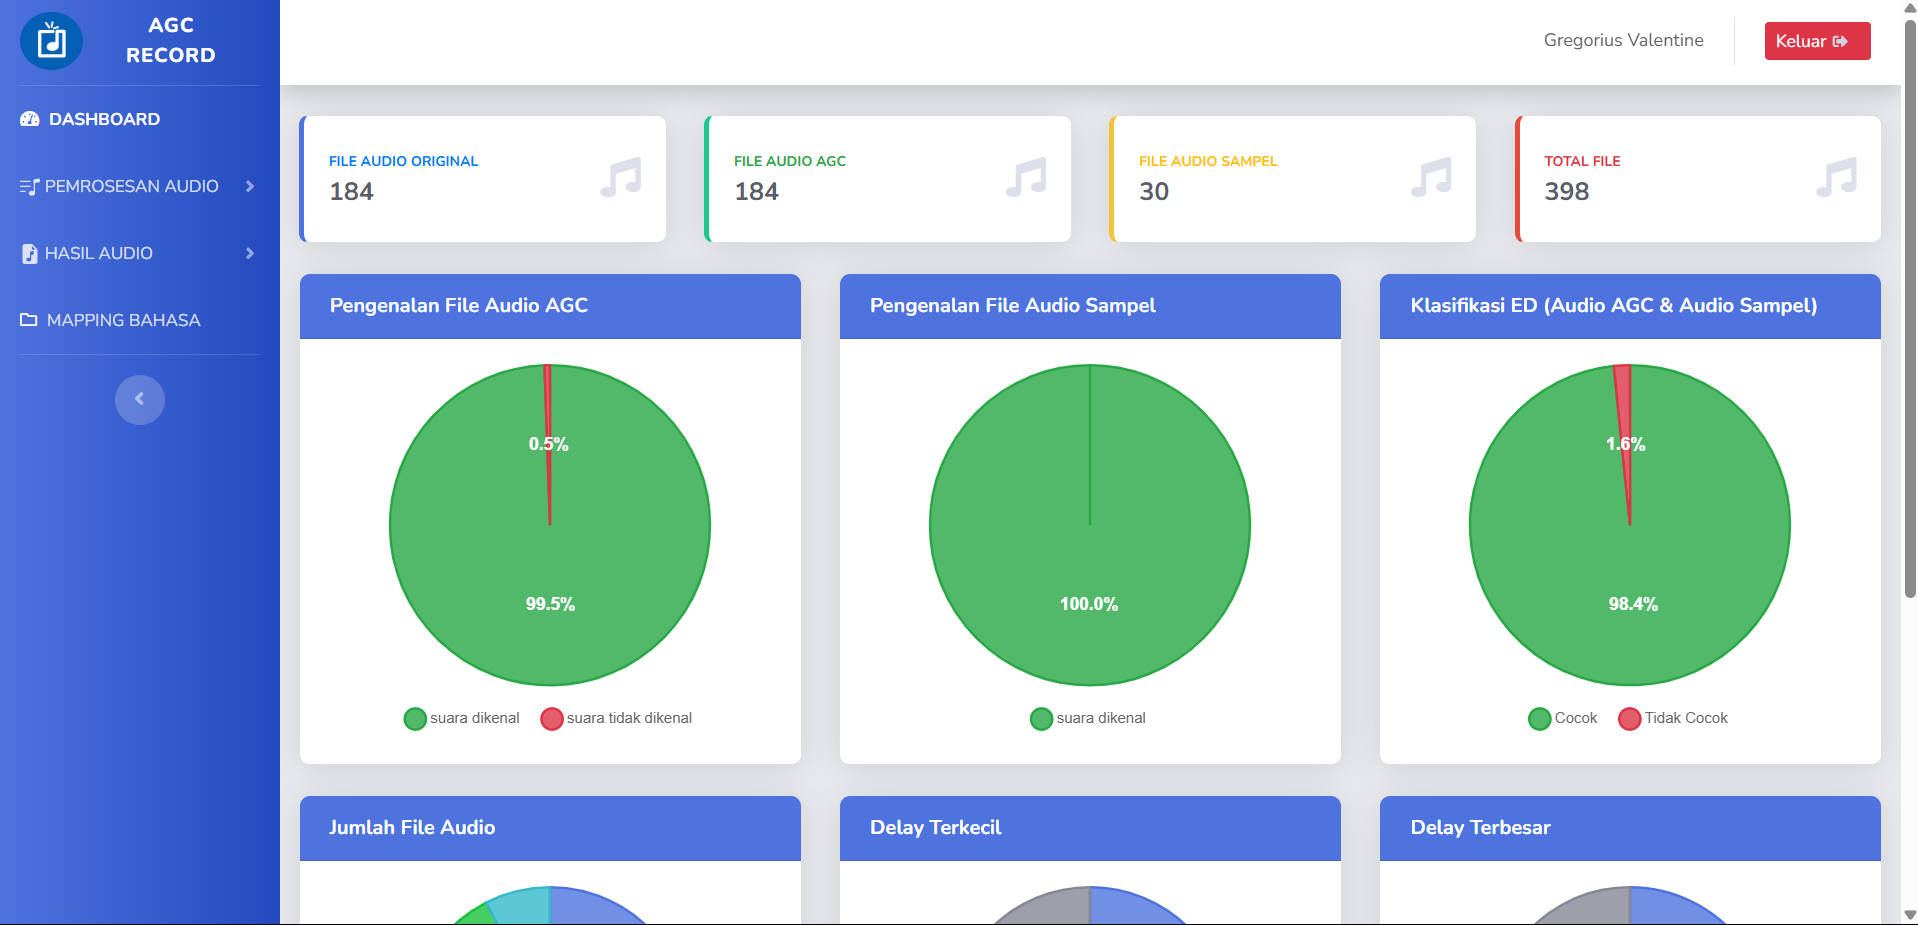Toggle 'Tidak Cocok' legend in Klasifikasi ED chart
This screenshot has width=1918, height=925.
pos(1673,718)
